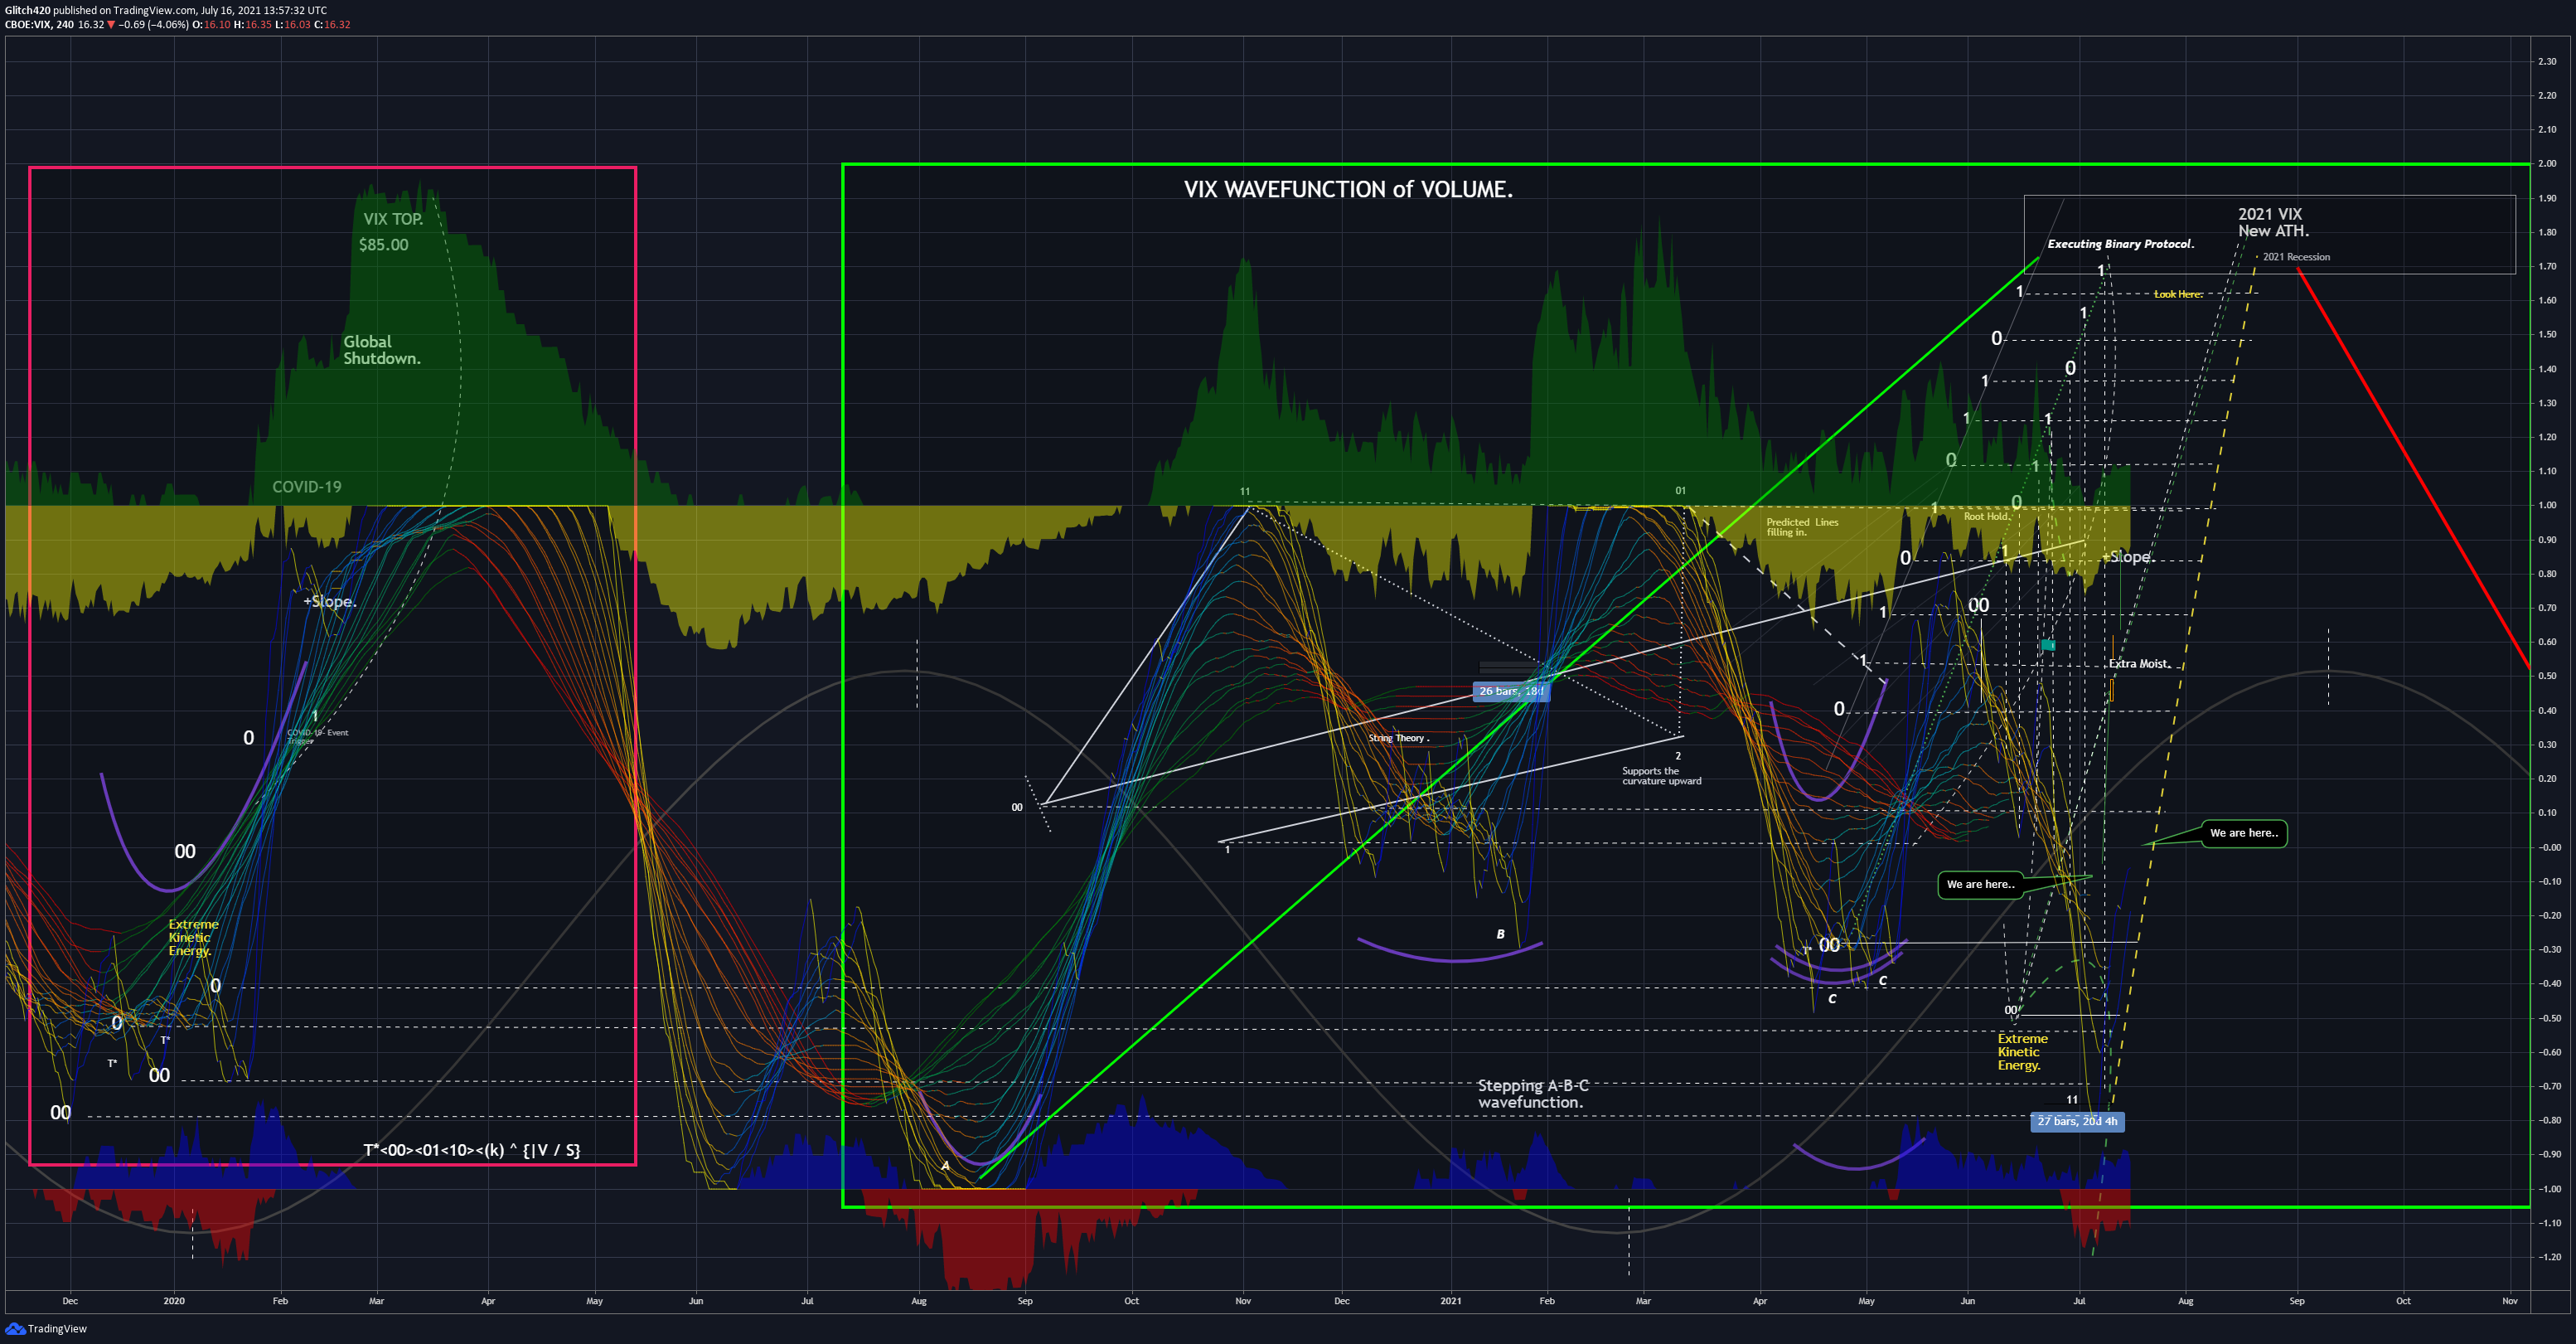Click the rightmost 'We are here..' callout
The image size is (2576, 1344).
click(x=2244, y=833)
